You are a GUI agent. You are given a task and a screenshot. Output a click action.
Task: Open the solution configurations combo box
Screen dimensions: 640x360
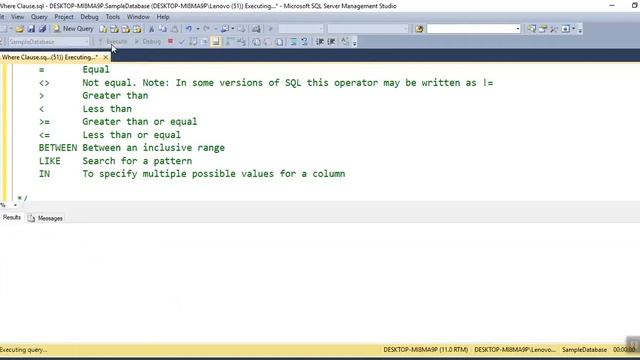coord(302,29)
